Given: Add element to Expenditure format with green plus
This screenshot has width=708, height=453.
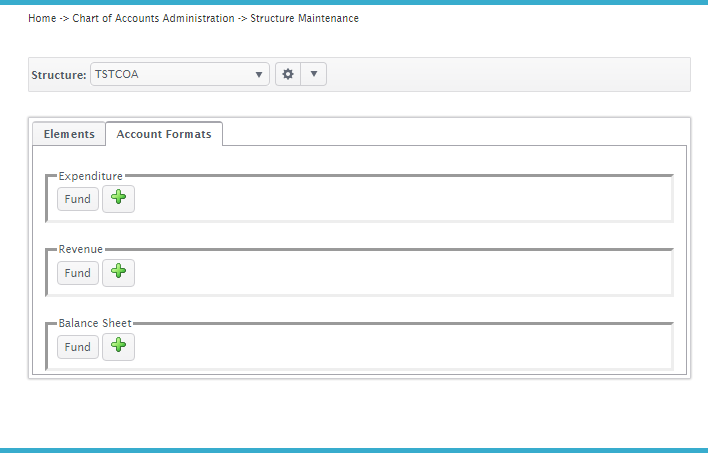Looking at the screenshot, I should click(118, 199).
